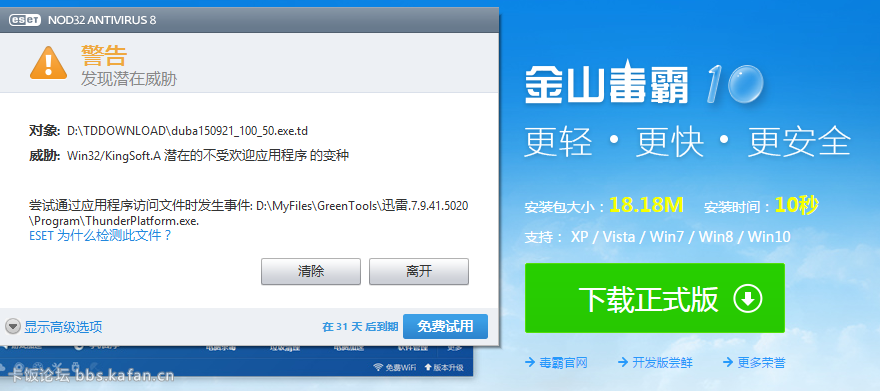Click the 'XP / Vista / Win7 / Win8 / Win10' text

coord(681,237)
